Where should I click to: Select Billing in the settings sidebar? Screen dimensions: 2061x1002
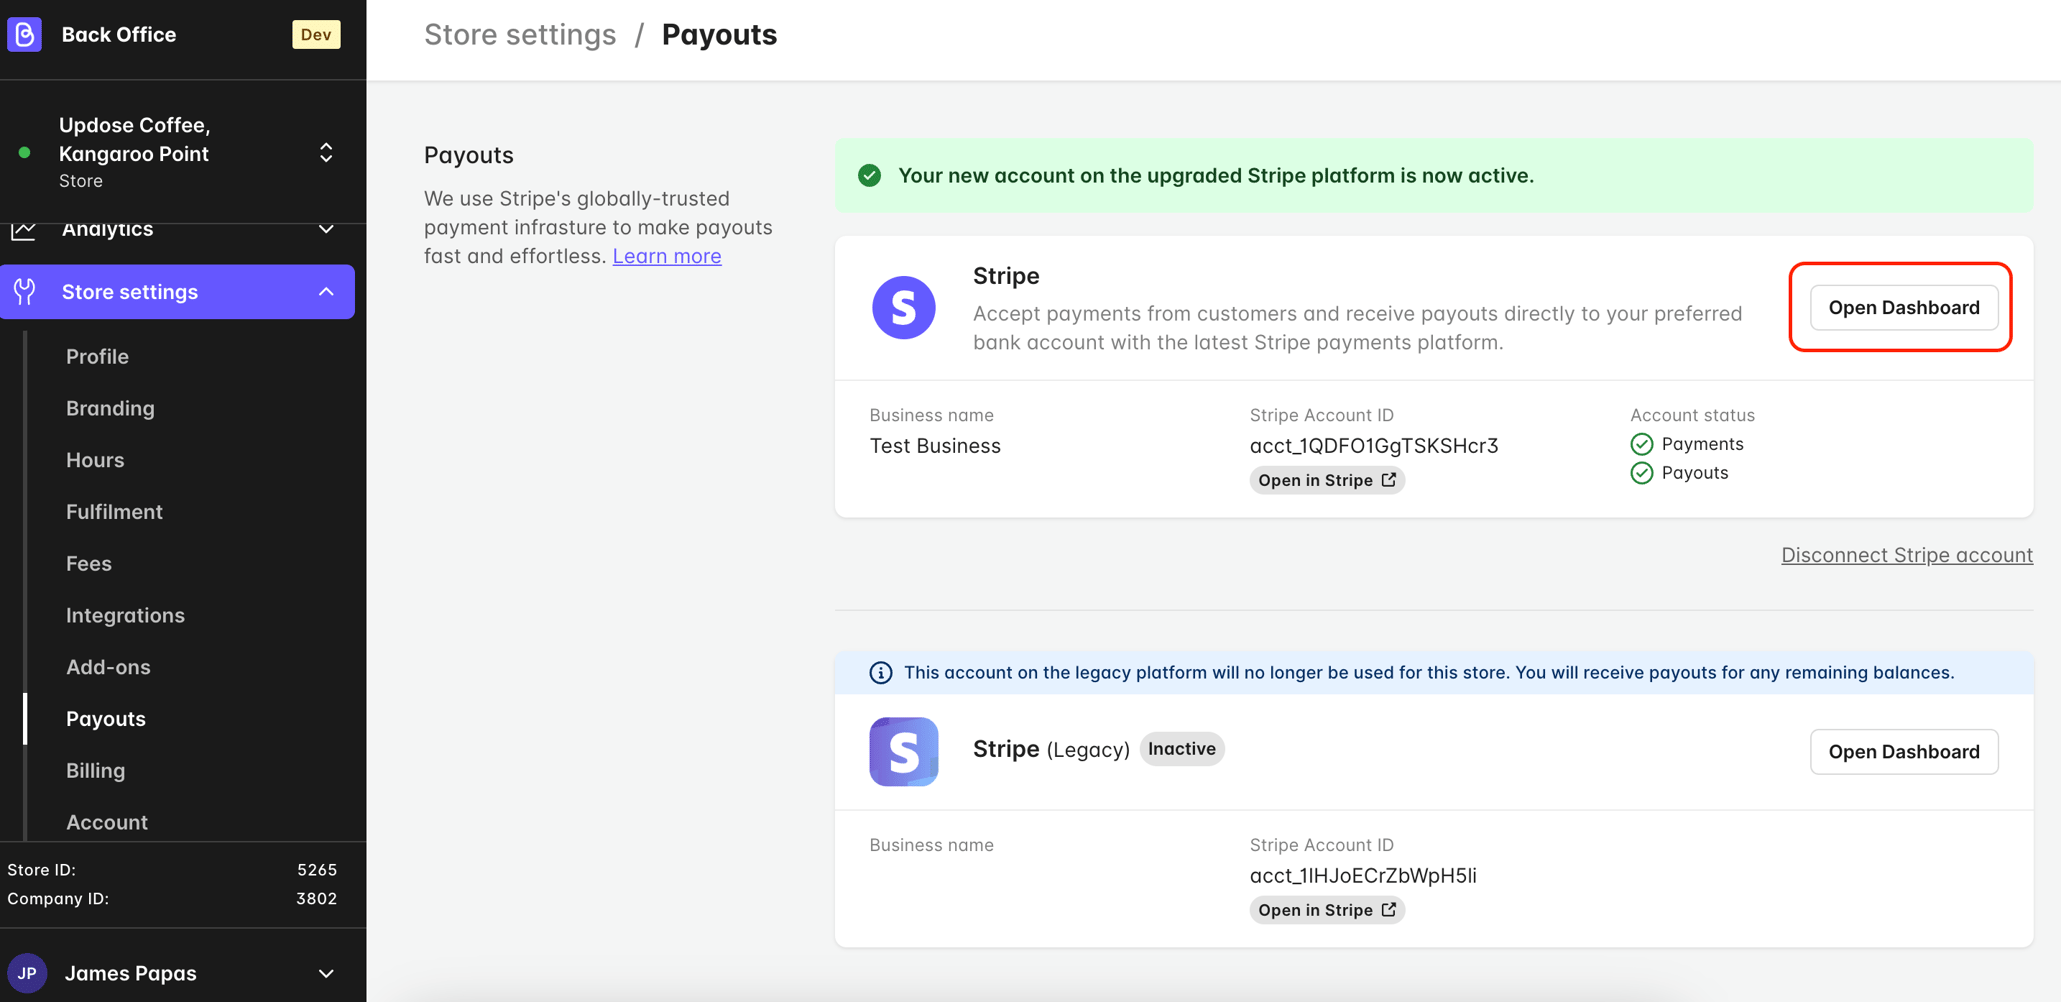tap(95, 770)
